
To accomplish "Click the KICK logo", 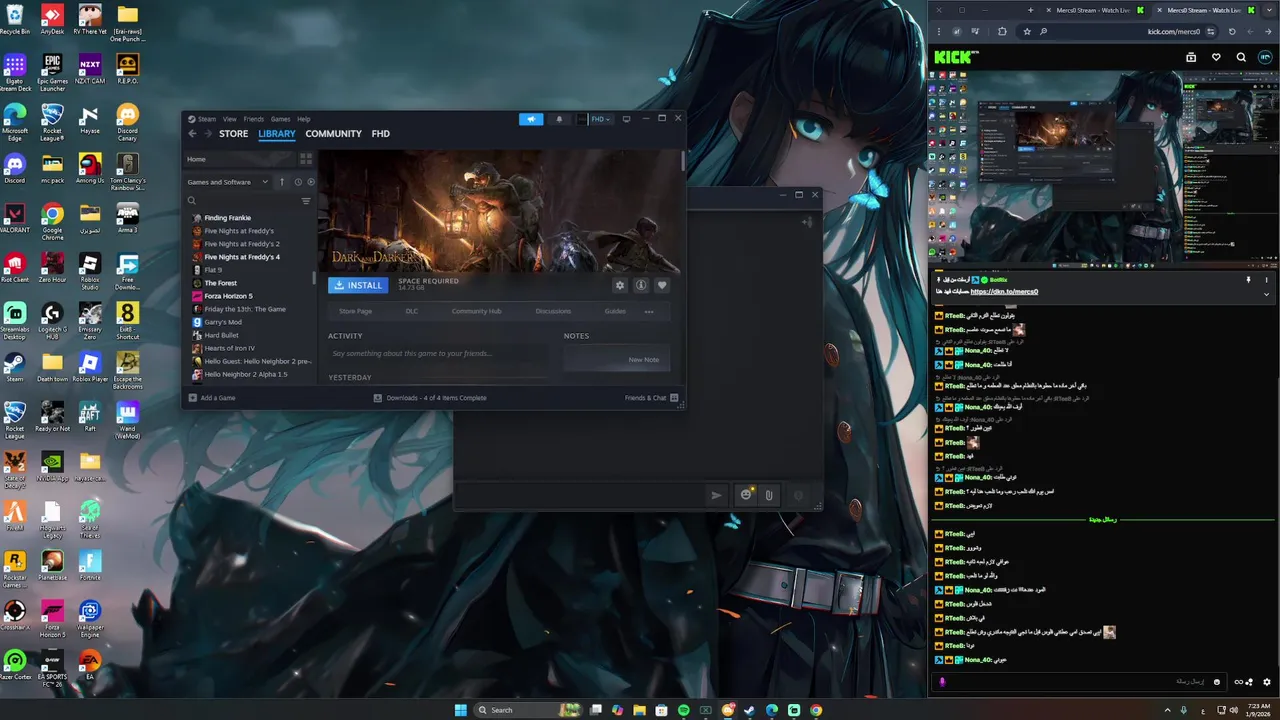I will click(x=956, y=57).
